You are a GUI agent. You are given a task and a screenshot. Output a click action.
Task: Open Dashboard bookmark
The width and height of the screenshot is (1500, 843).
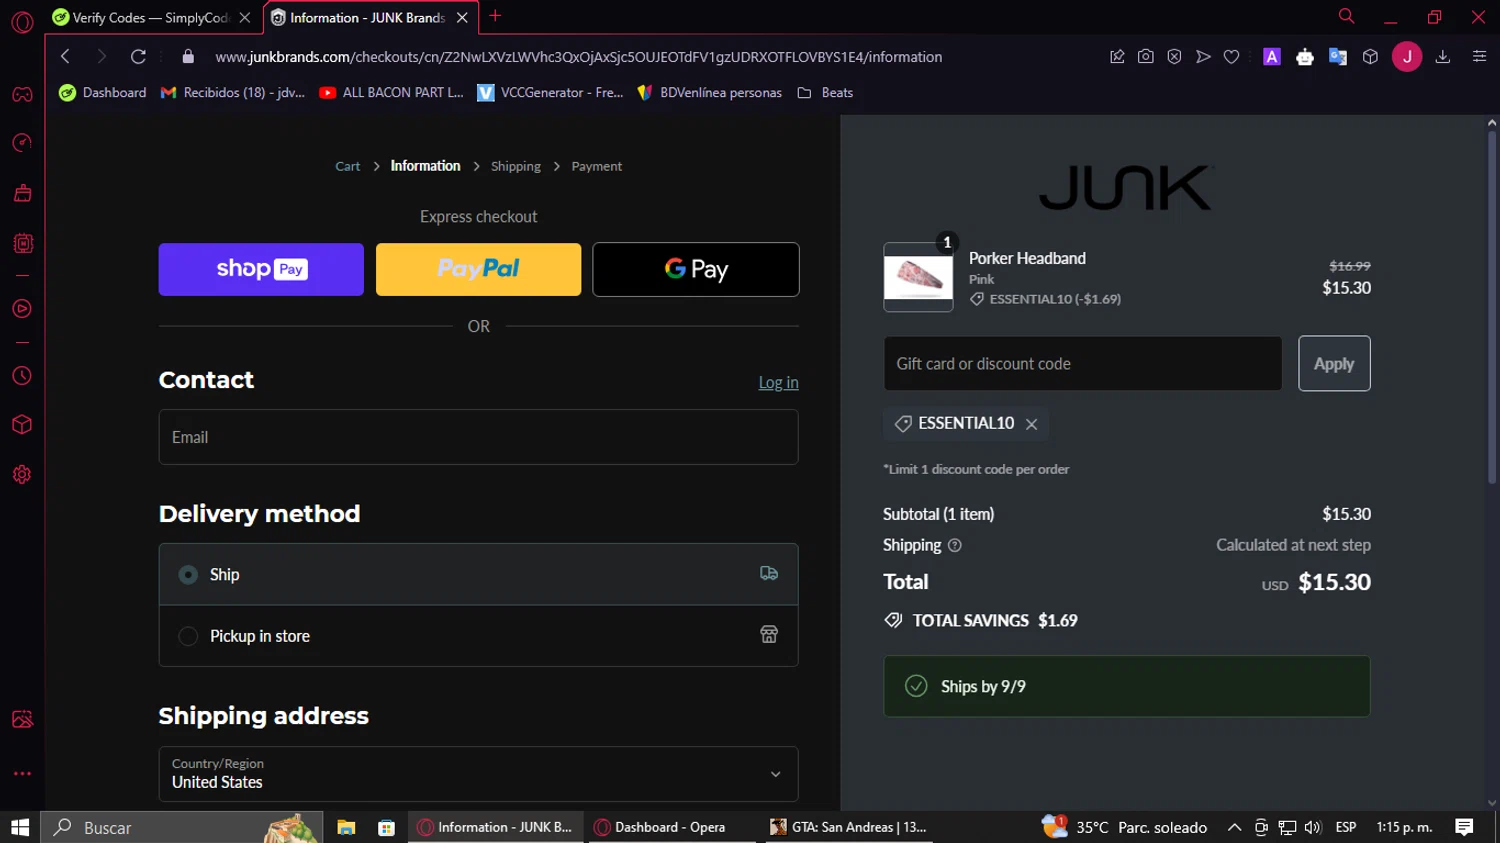(x=103, y=93)
